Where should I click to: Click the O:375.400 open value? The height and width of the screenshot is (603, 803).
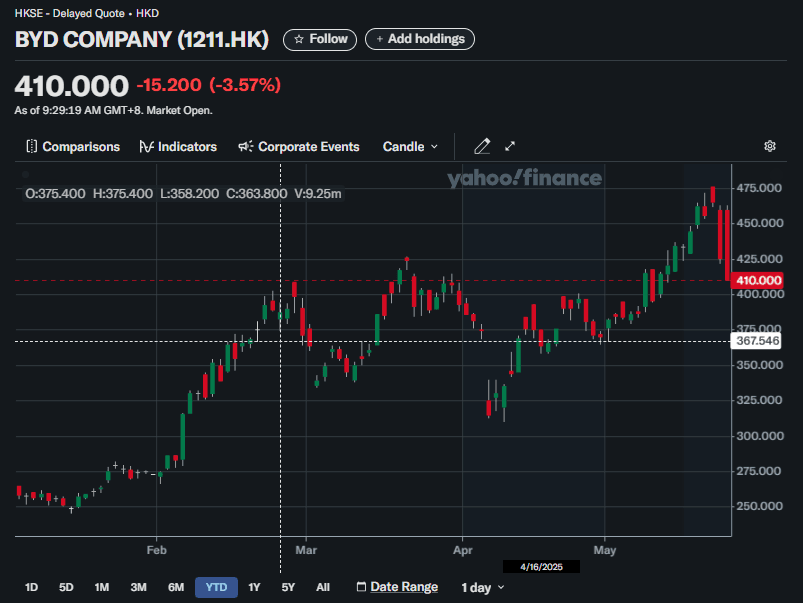(55, 194)
